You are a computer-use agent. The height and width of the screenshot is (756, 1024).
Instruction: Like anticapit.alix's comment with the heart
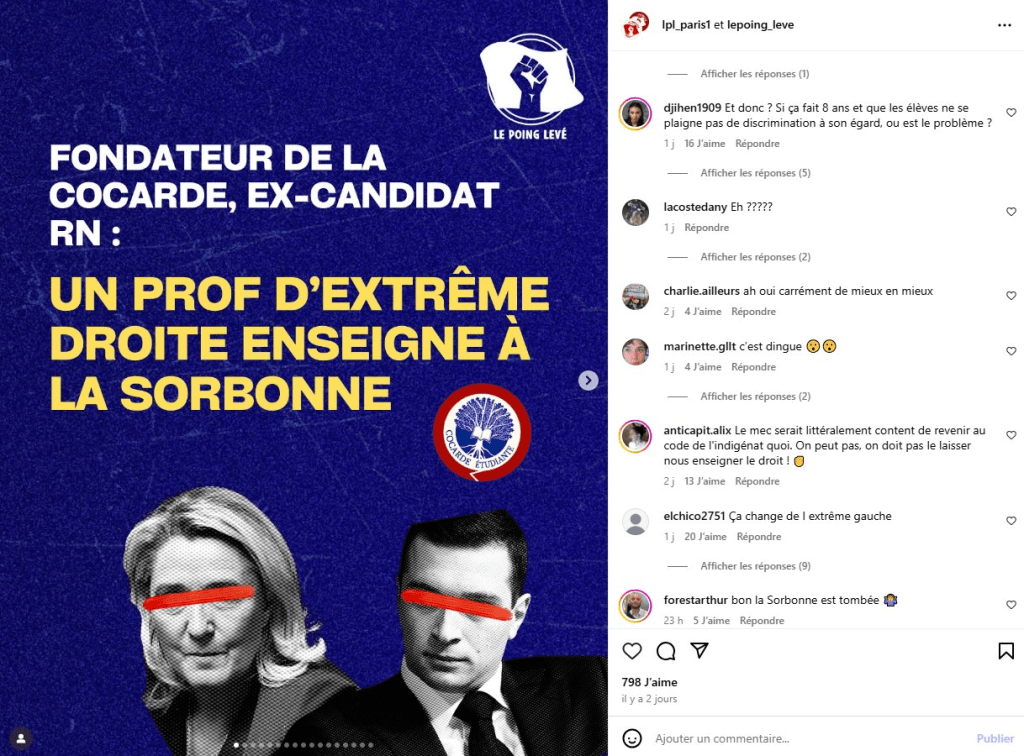tap(1011, 435)
